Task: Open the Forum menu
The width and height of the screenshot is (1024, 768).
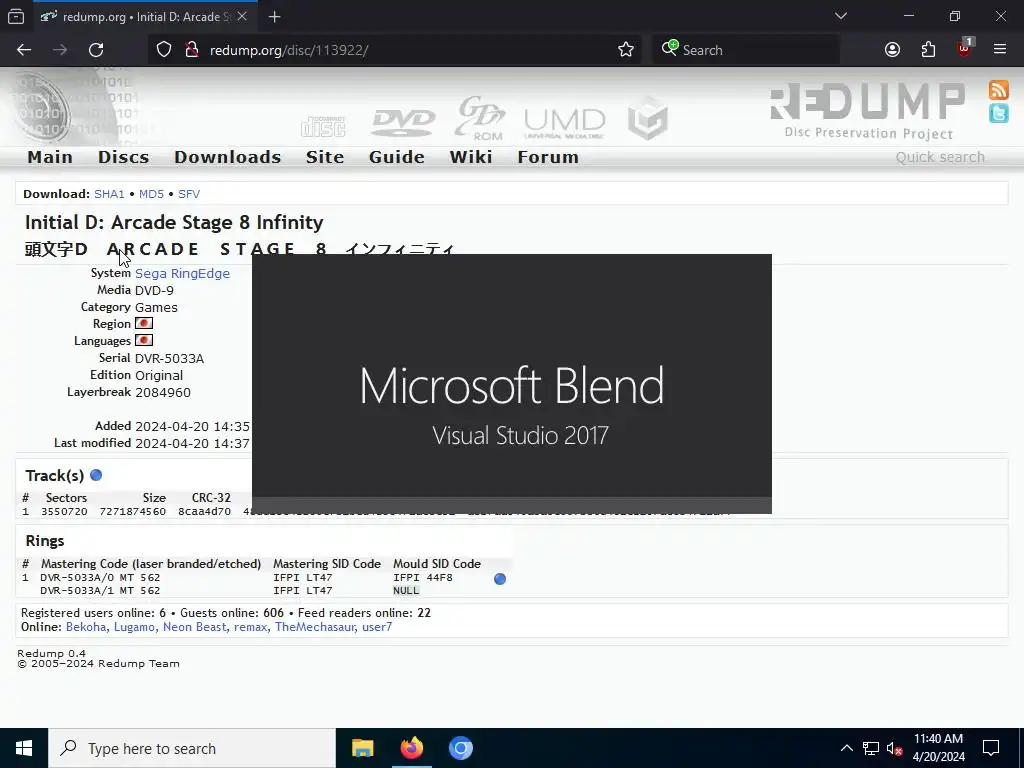Action: pos(548,157)
